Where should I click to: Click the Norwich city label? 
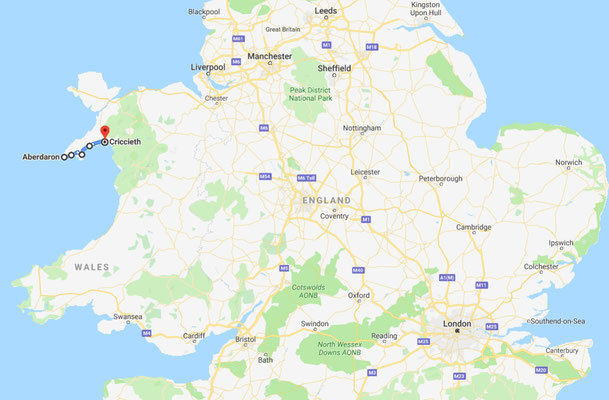click(569, 162)
